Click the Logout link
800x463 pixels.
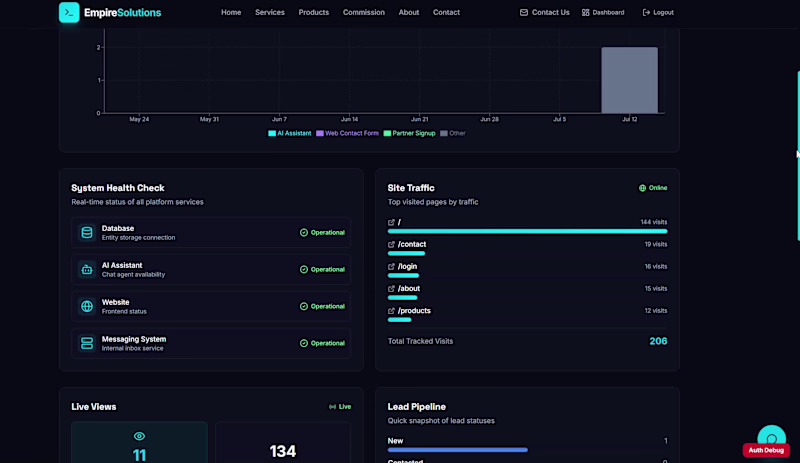[x=658, y=12]
